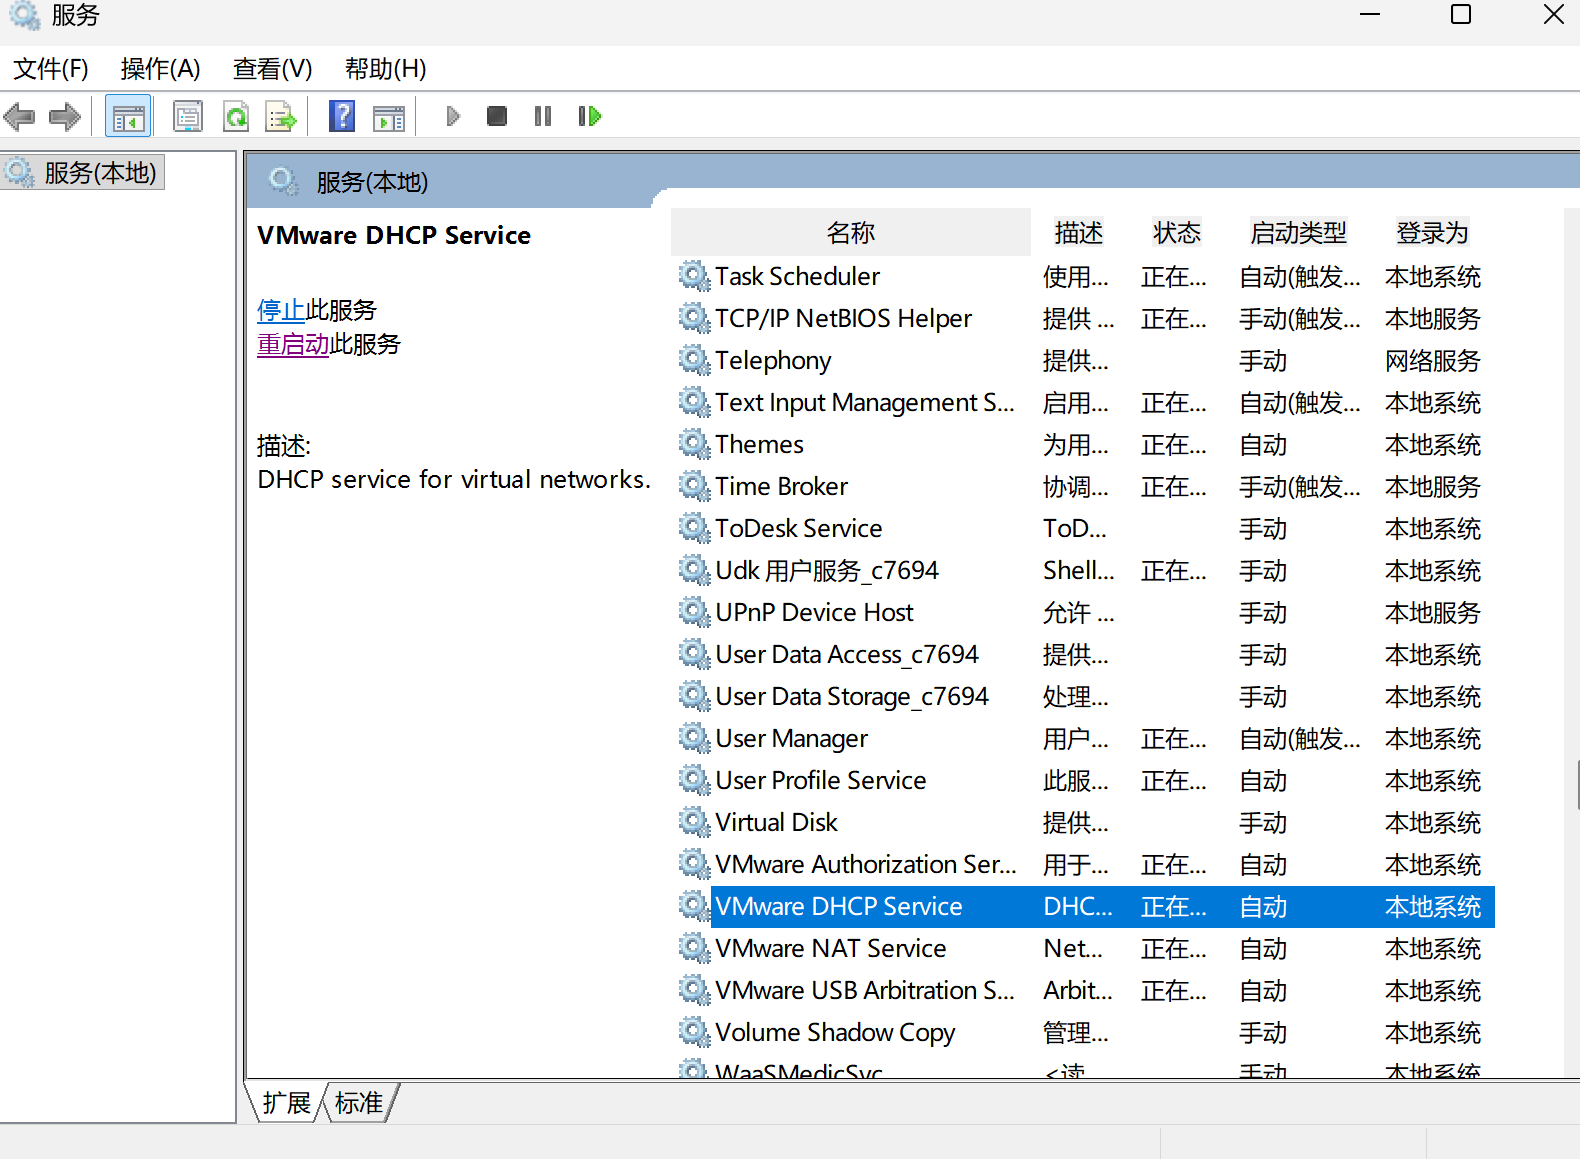The image size is (1580, 1159).
Task: Open the Properties toolbar icon
Action: coord(188,117)
